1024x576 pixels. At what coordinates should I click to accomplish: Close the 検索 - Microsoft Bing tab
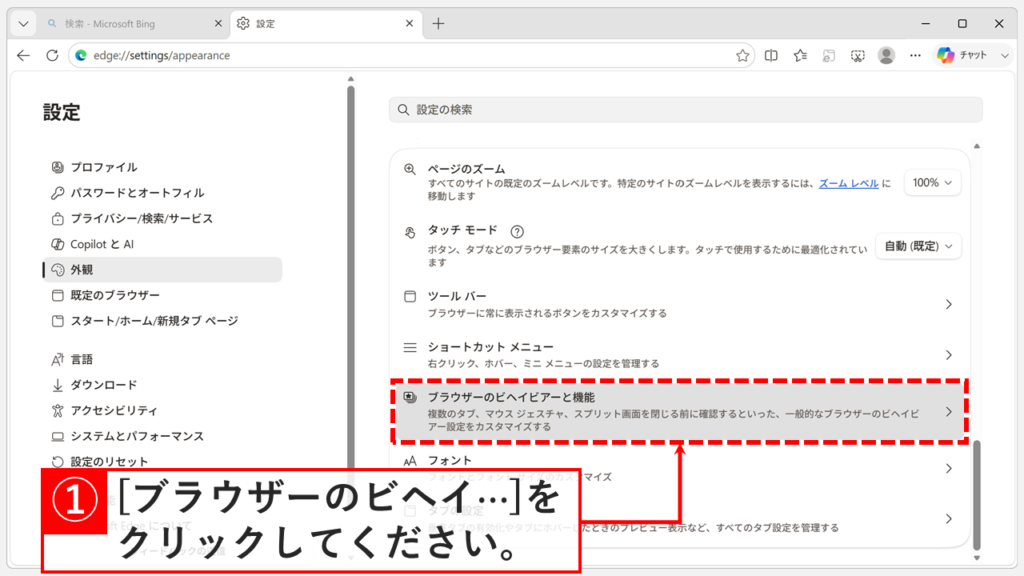(x=218, y=24)
